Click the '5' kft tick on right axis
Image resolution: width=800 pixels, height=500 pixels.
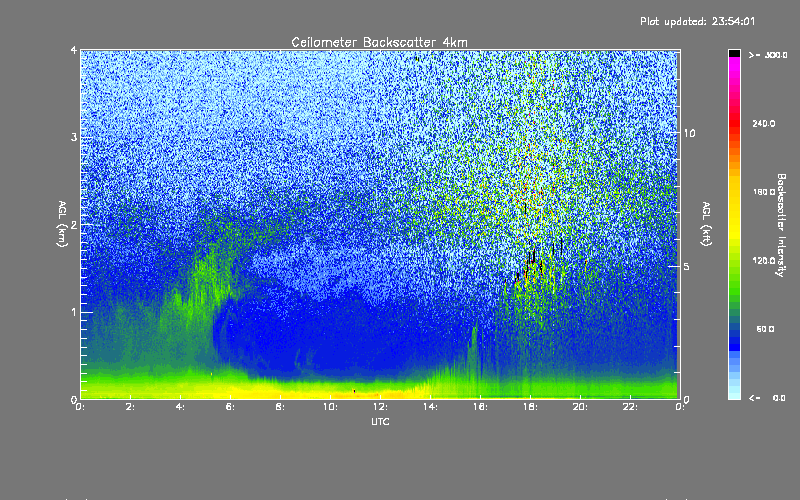tap(686, 266)
